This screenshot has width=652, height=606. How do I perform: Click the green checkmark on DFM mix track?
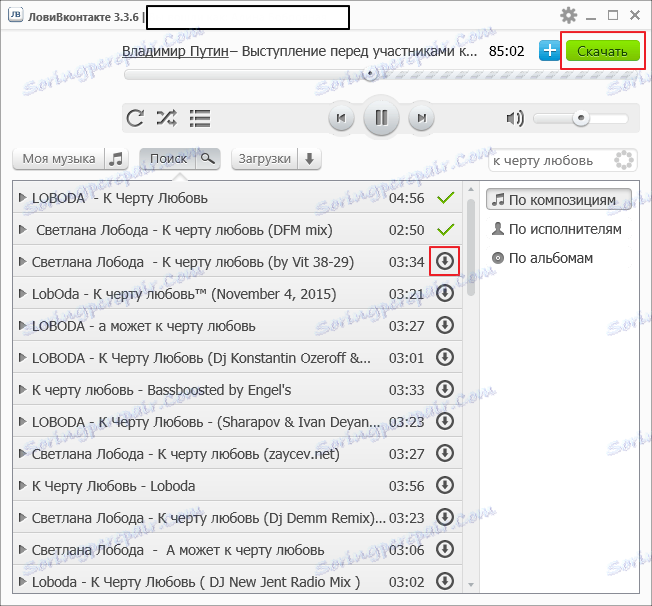click(445, 230)
